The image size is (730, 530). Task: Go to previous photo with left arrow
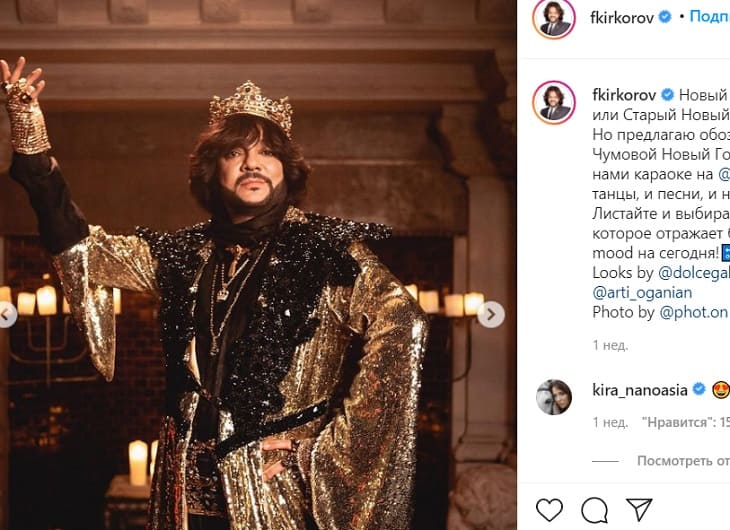(x=8, y=315)
